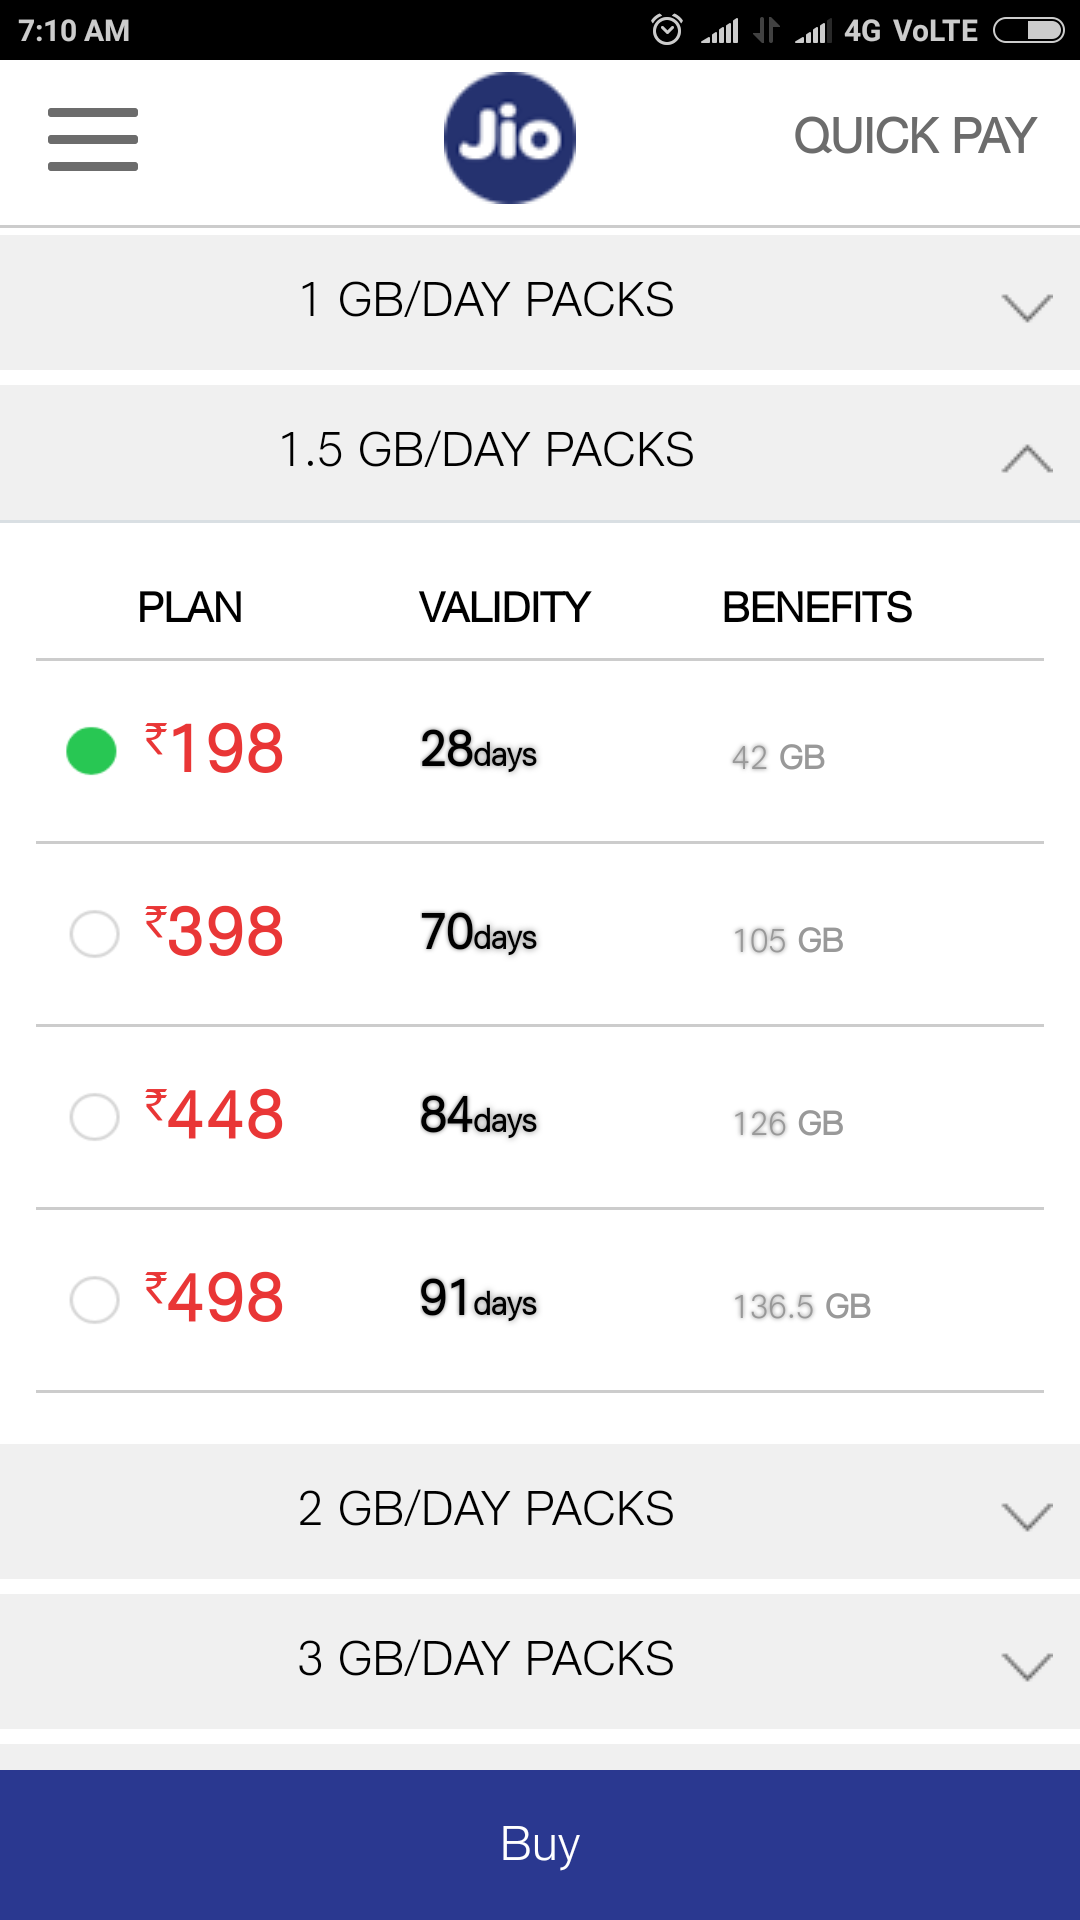
Task: Tap the VALIDITY column header
Action: [504, 608]
